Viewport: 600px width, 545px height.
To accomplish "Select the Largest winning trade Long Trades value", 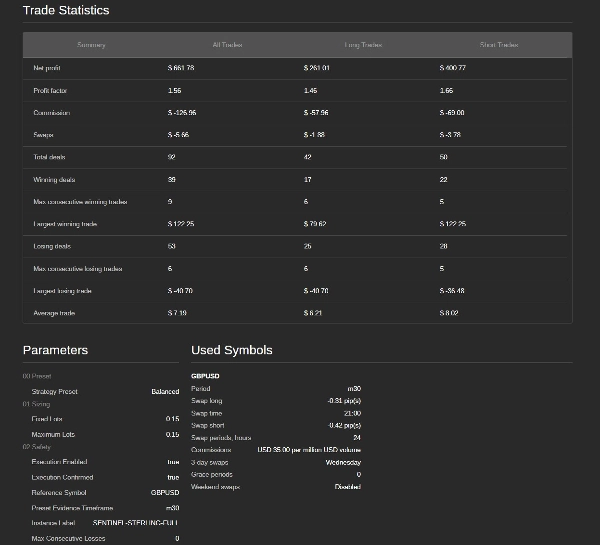I will click(x=315, y=224).
